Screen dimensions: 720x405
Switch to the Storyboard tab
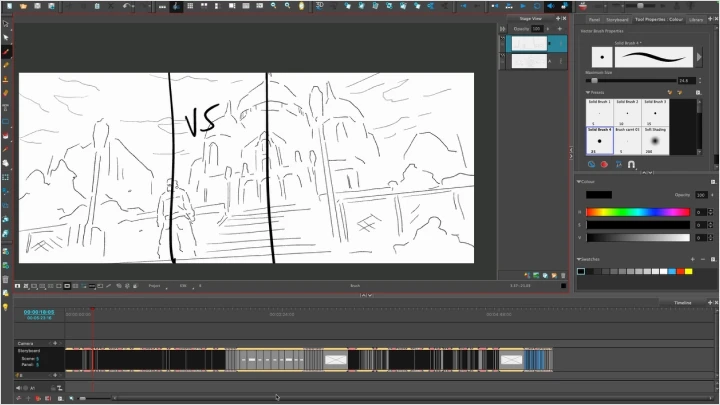coord(616,19)
